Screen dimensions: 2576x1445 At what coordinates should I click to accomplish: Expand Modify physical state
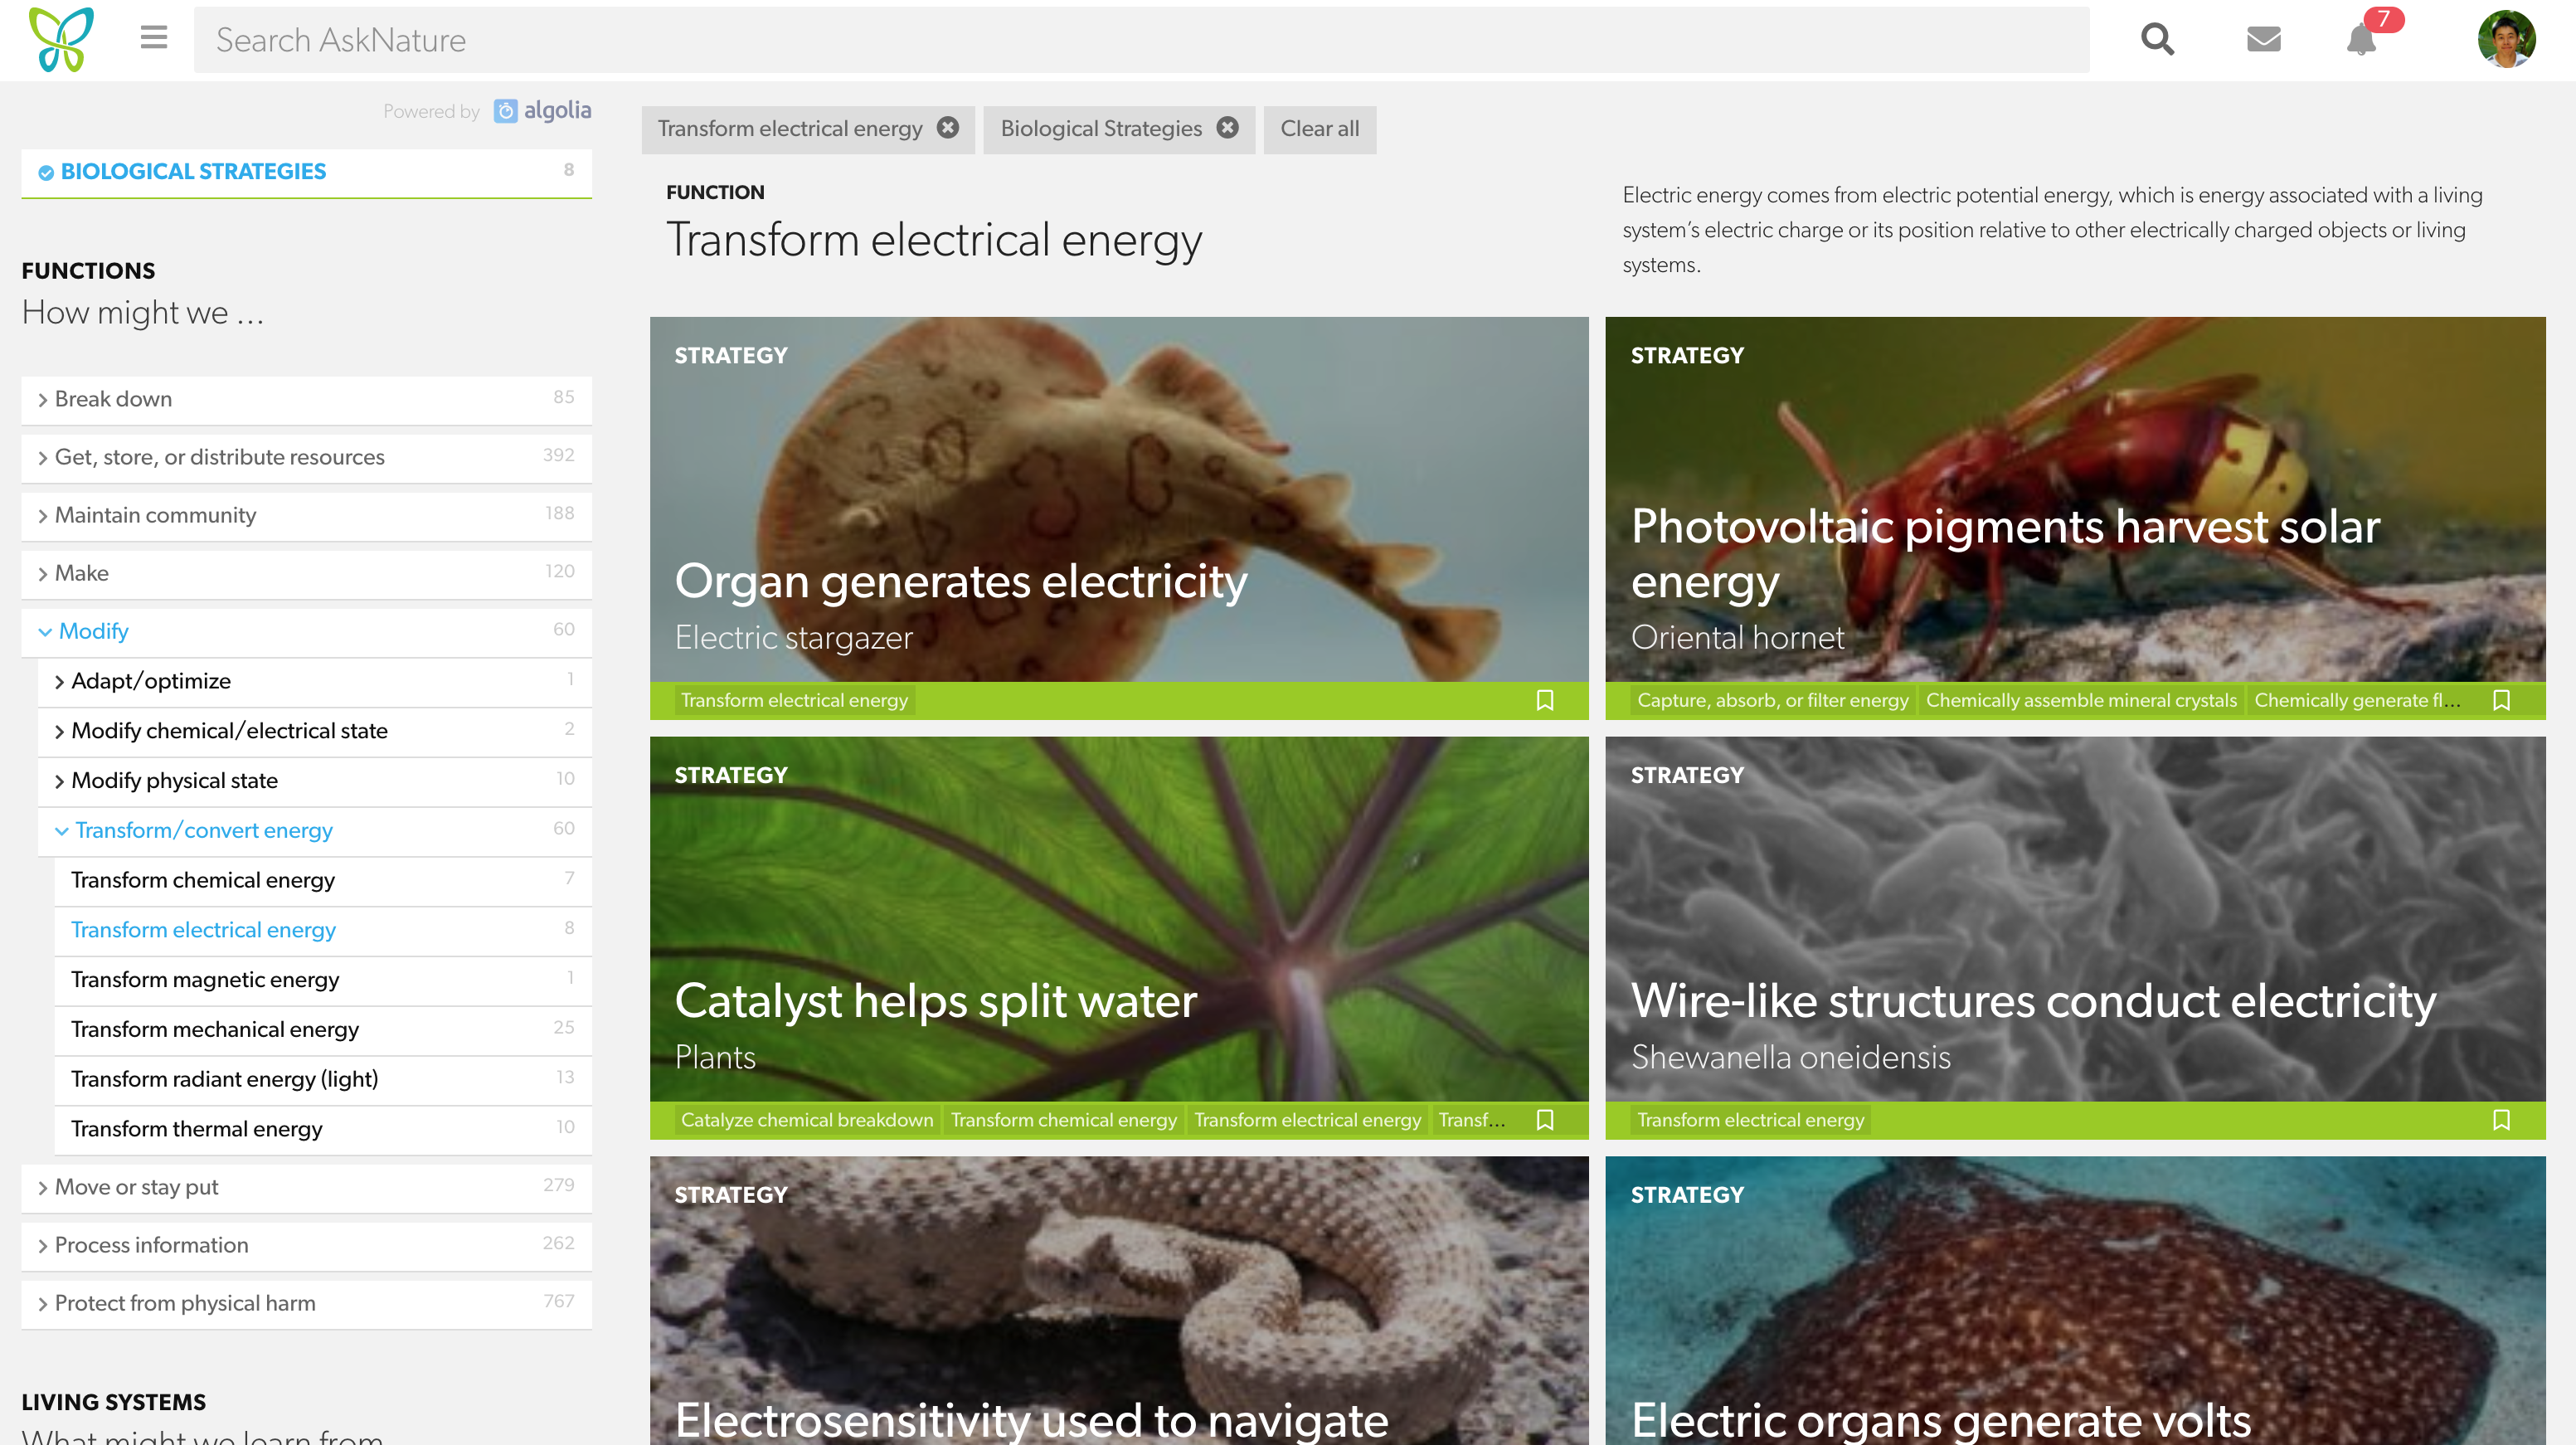pyautogui.click(x=314, y=781)
